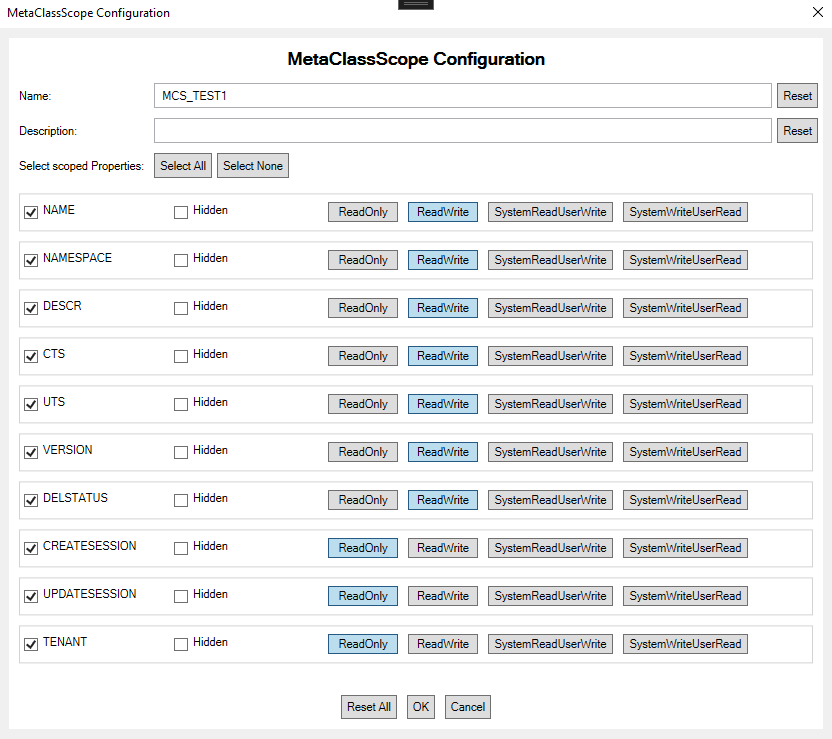Uncheck the NAME scoped property checkbox

30,212
